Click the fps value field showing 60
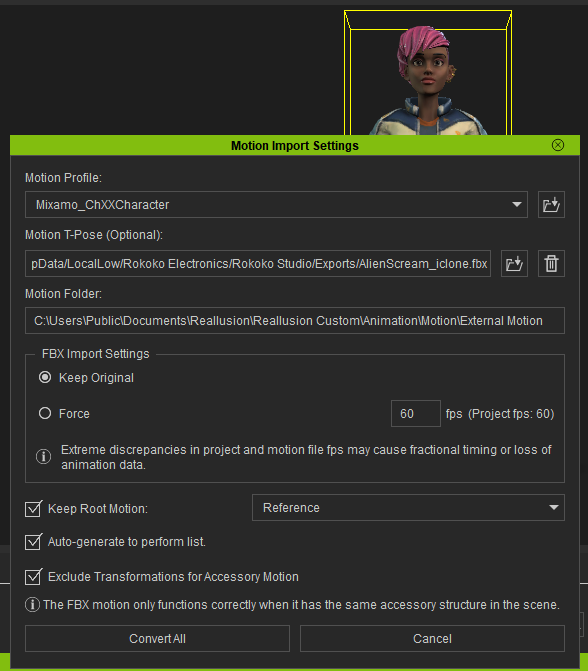588x671 pixels. pyautogui.click(x=416, y=413)
